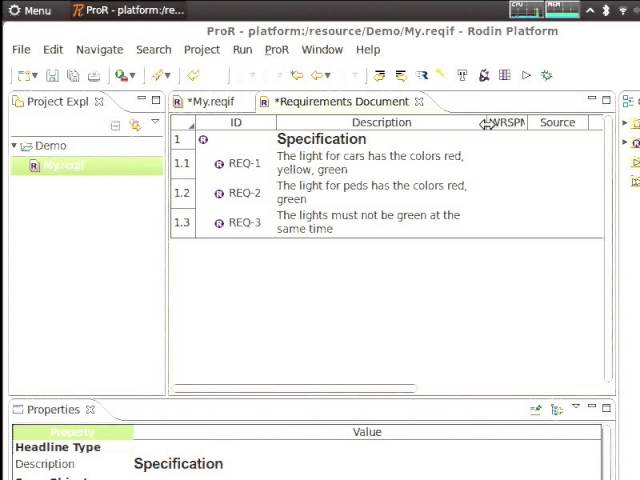Click the REQ-2 requirement icon
This screenshot has width=640, height=480.
pos(219,193)
